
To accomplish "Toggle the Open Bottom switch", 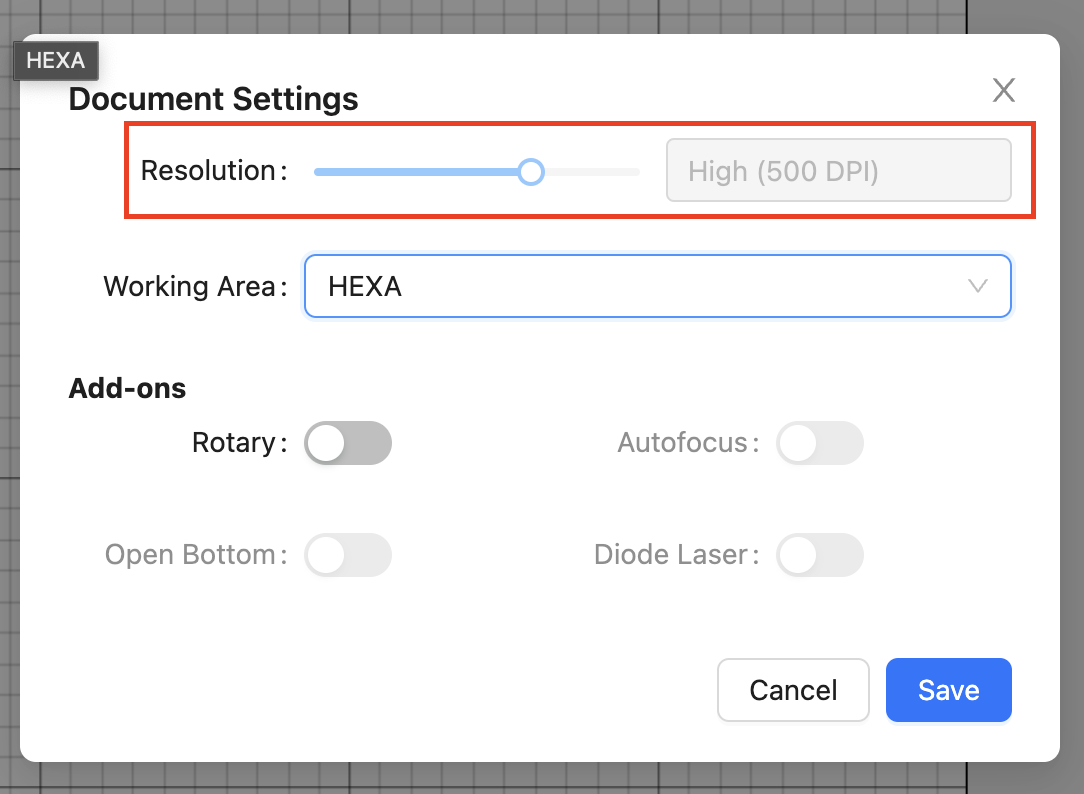I will [x=347, y=555].
